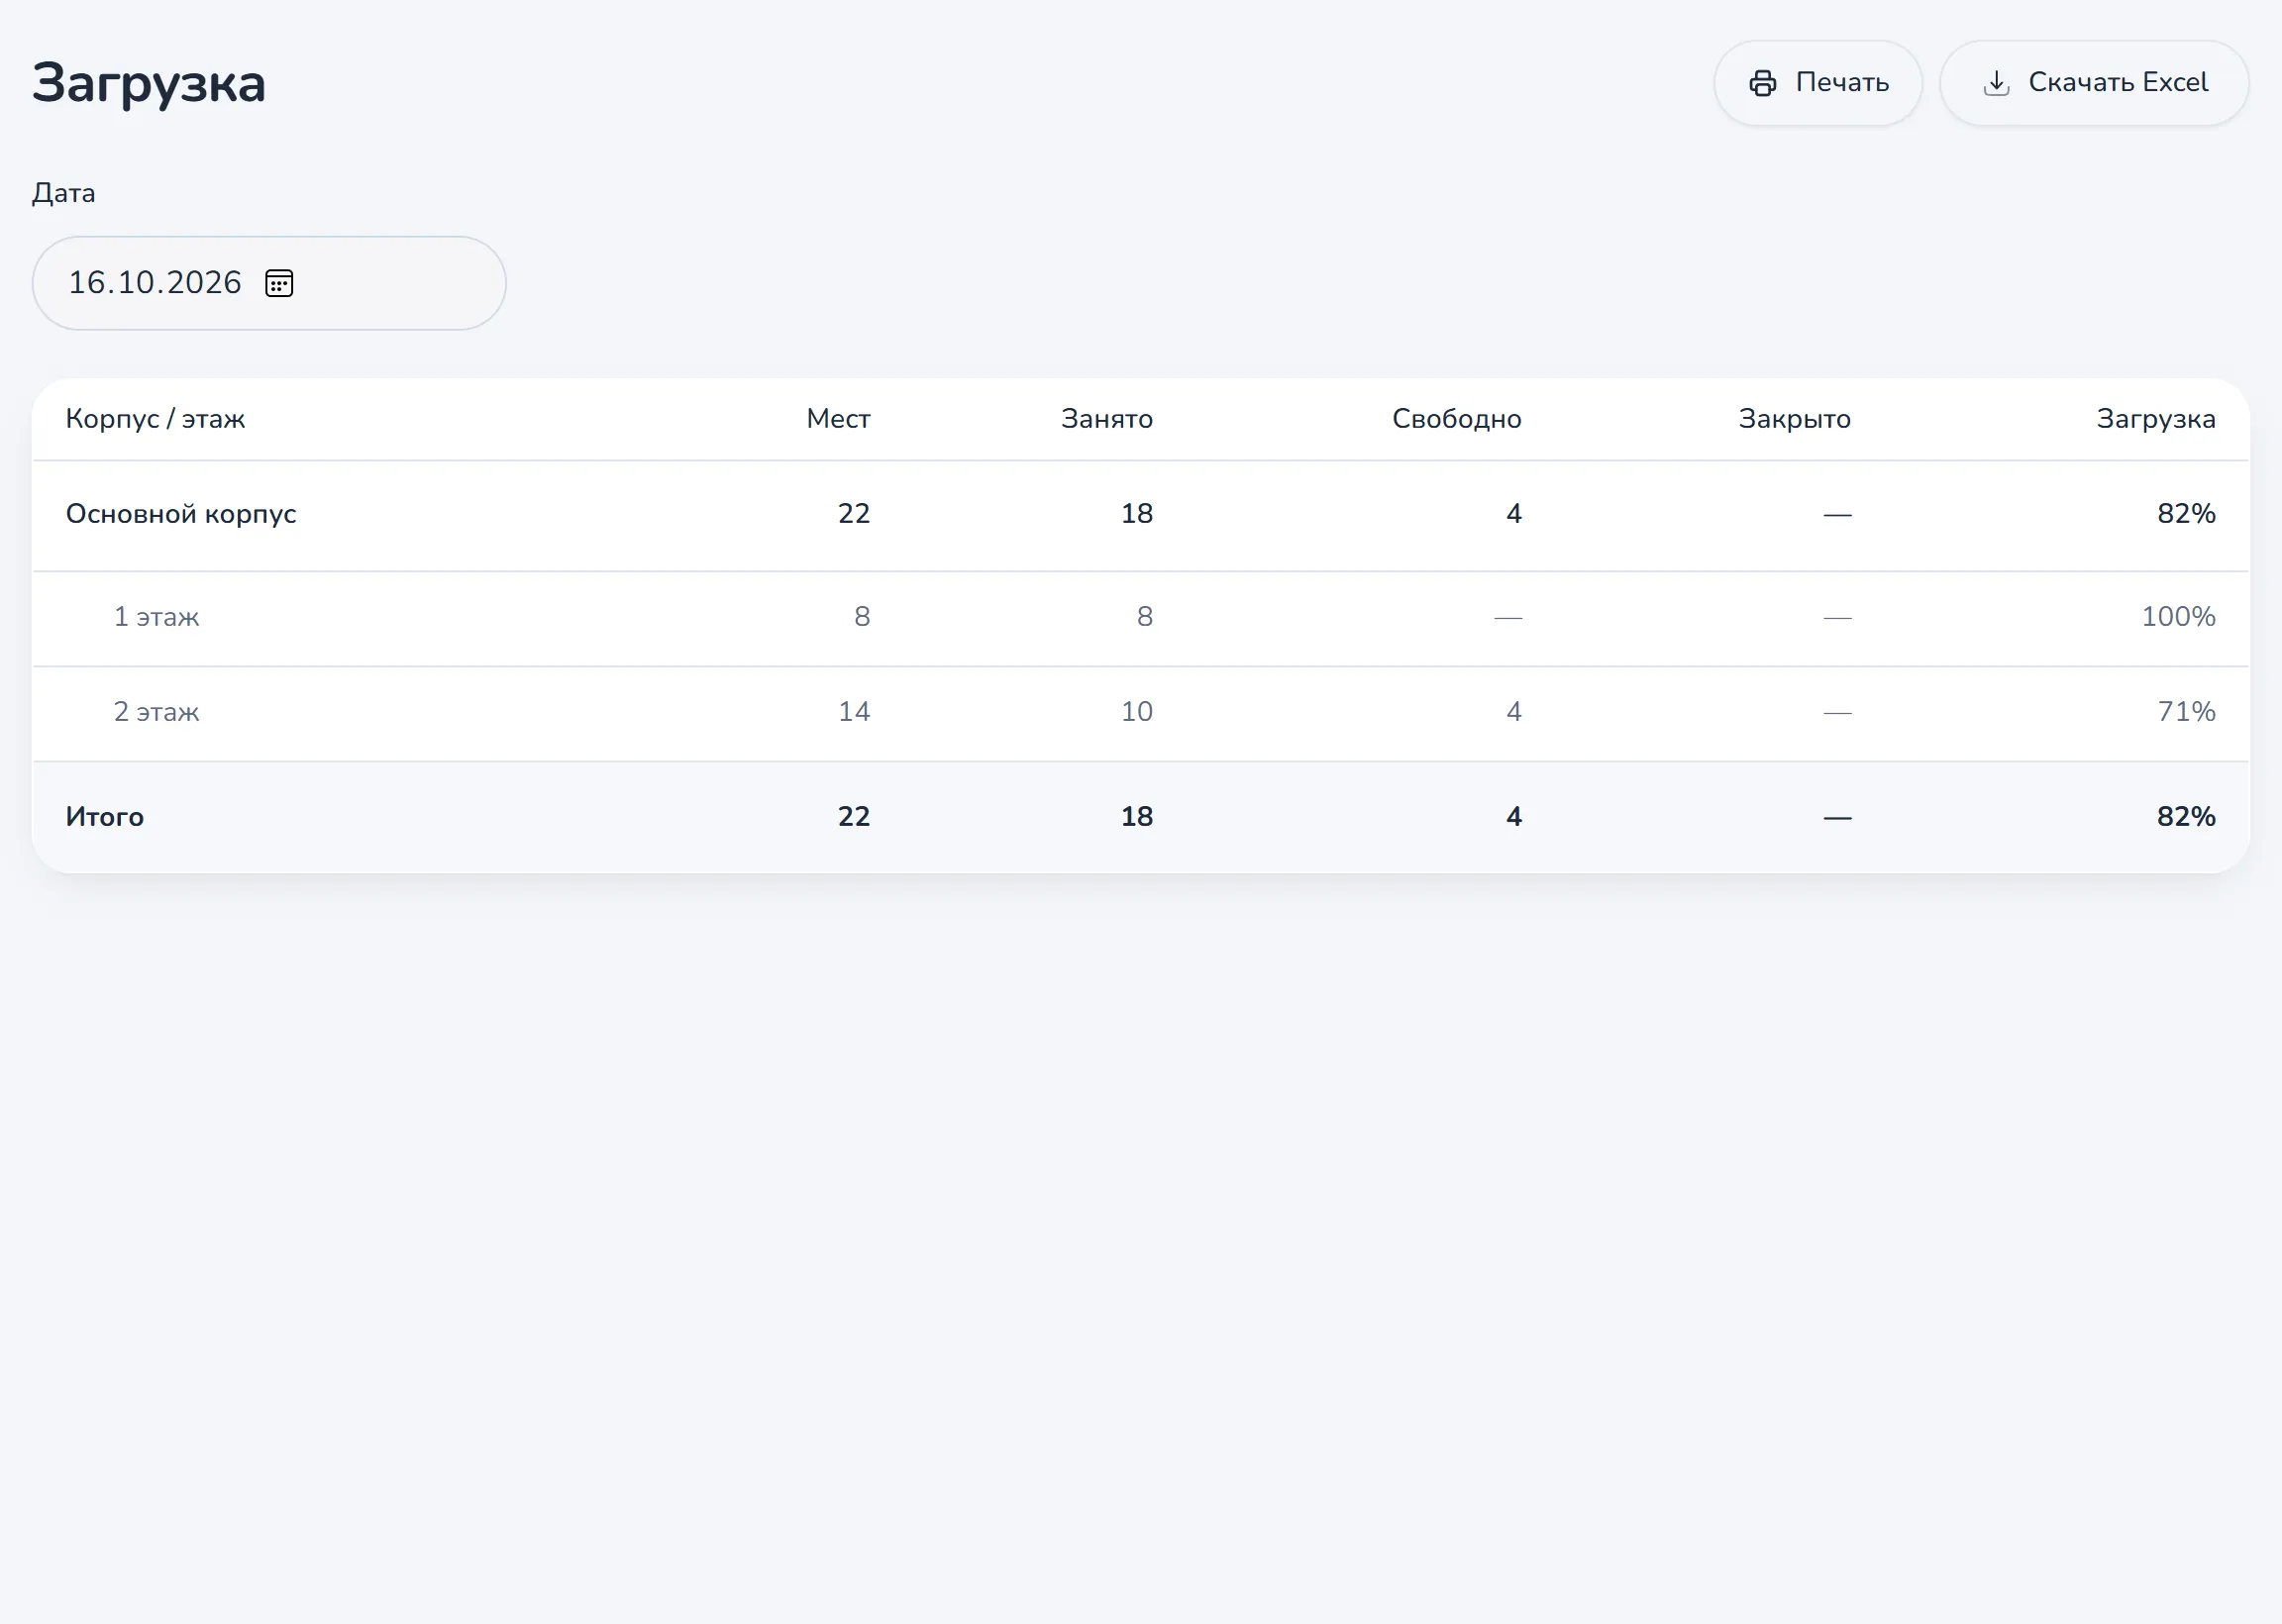The height and width of the screenshot is (1624, 2282).
Task: Click the Корпус / этаж column header
Action: [155, 419]
